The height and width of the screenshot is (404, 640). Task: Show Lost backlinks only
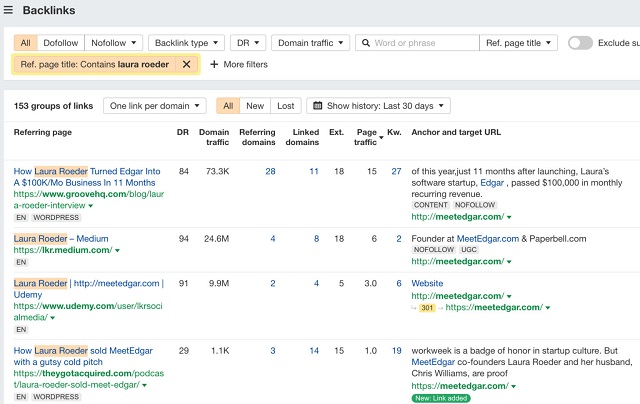(x=286, y=106)
